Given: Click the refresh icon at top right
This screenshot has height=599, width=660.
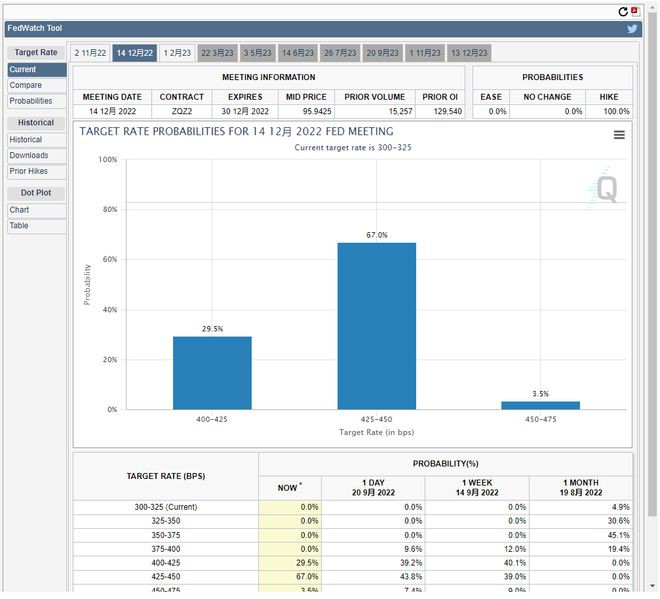Looking at the screenshot, I should [x=623, y=11].
